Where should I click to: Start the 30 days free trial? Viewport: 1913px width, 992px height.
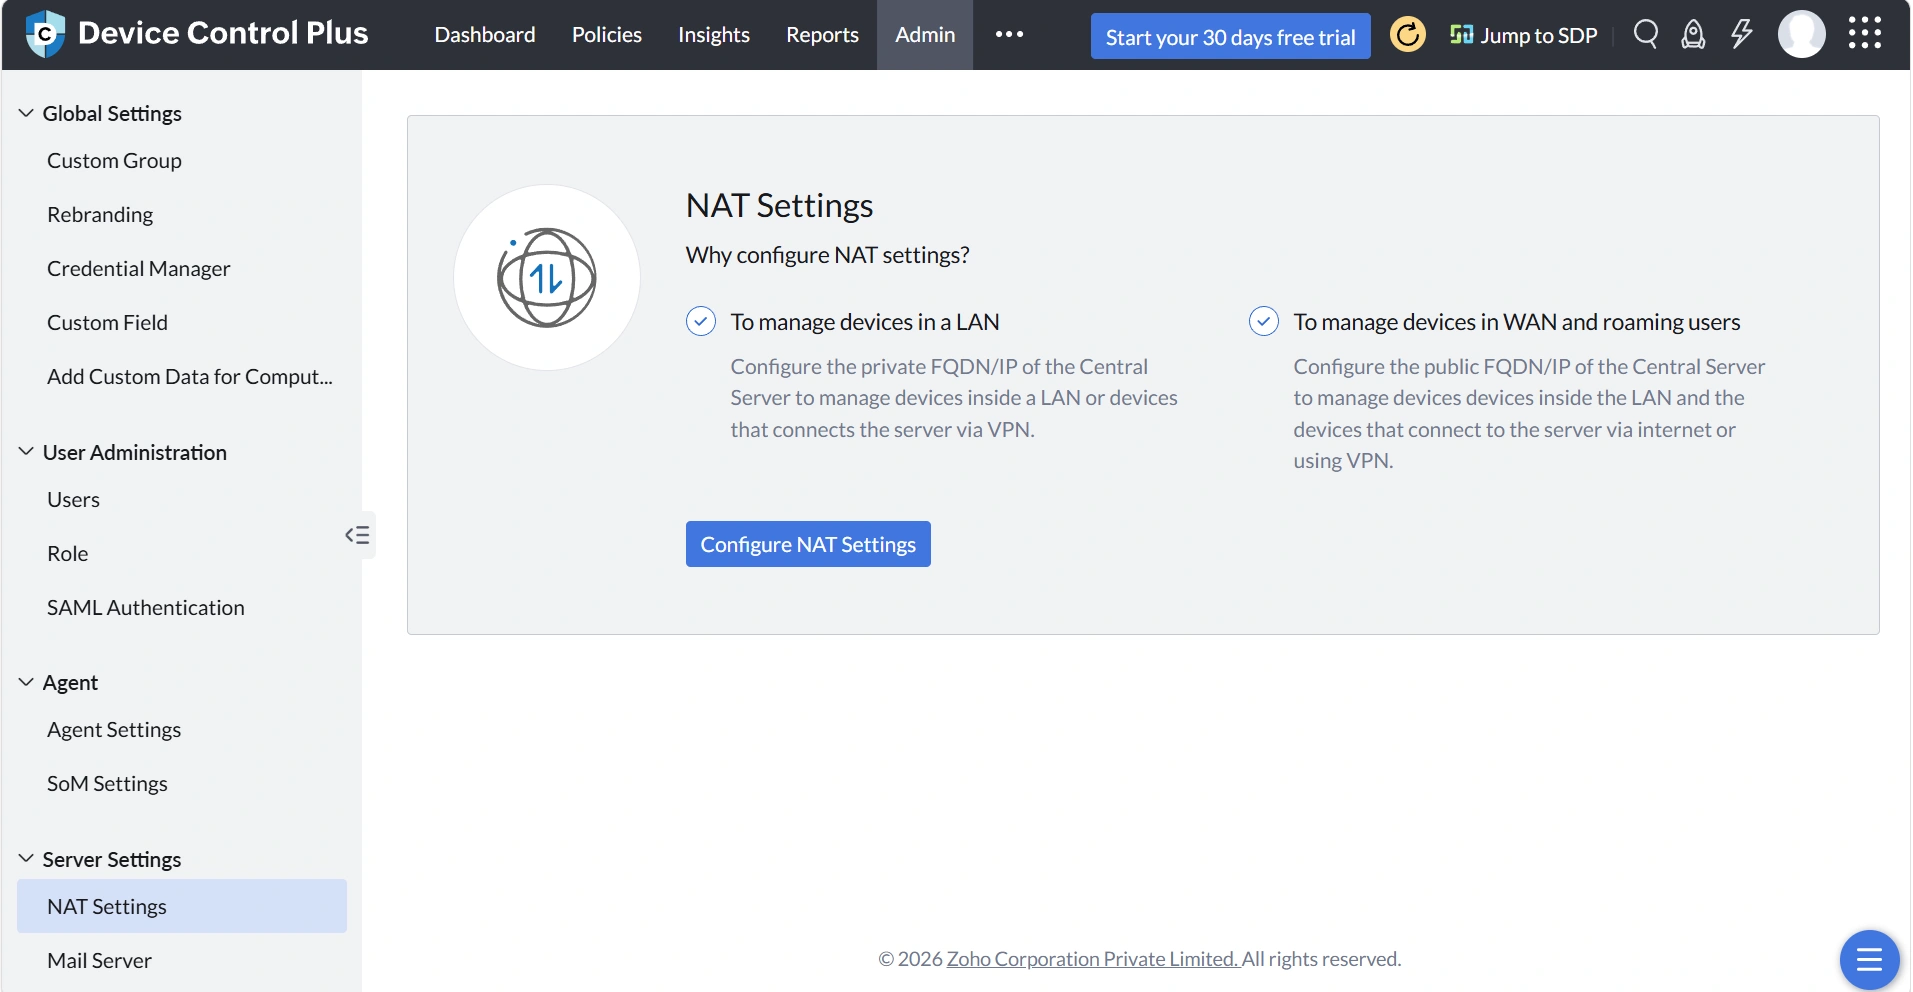click(1231, 36)
